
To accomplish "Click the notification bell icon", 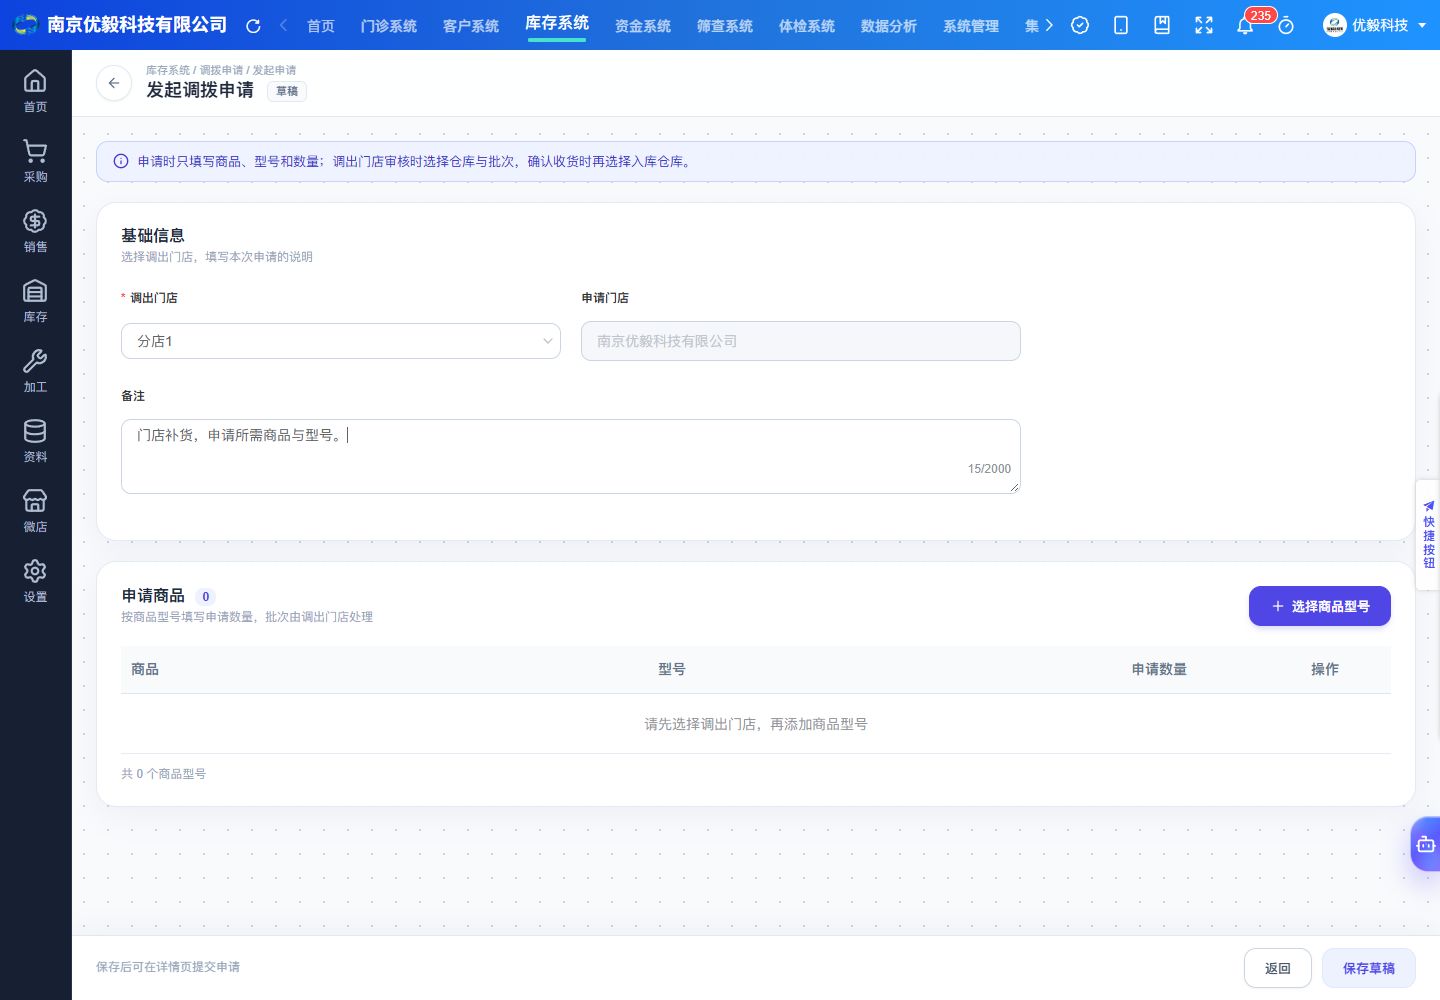I will pyautogui.click(x=1245, y=26).
